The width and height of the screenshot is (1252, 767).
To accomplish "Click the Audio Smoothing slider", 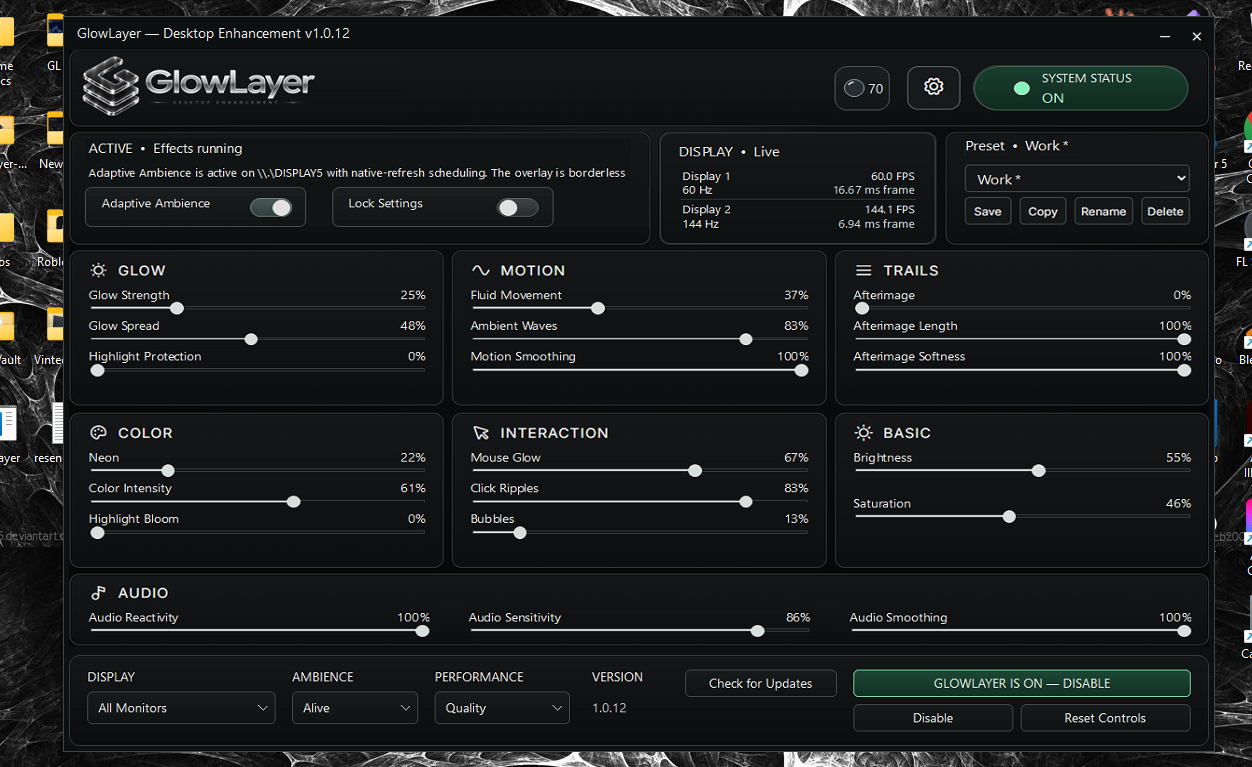I will coord(1021,630).
